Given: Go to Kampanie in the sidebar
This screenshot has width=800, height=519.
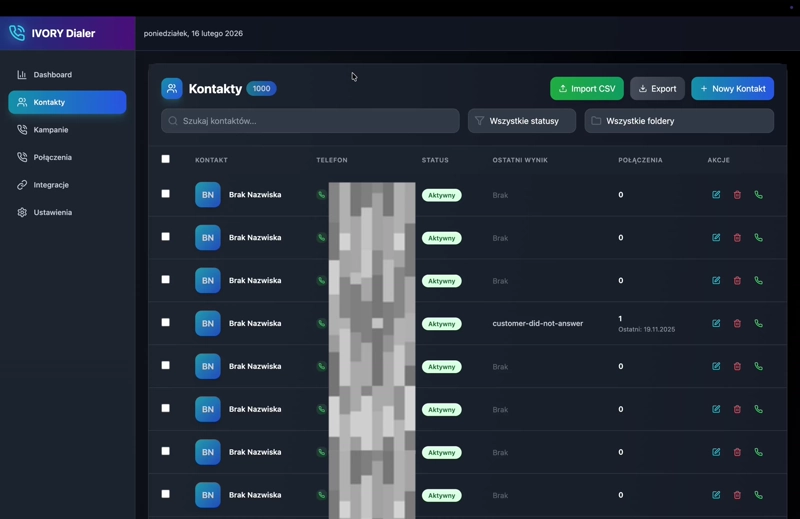Looking at the screenshot, I should click(x=51, y=130).
